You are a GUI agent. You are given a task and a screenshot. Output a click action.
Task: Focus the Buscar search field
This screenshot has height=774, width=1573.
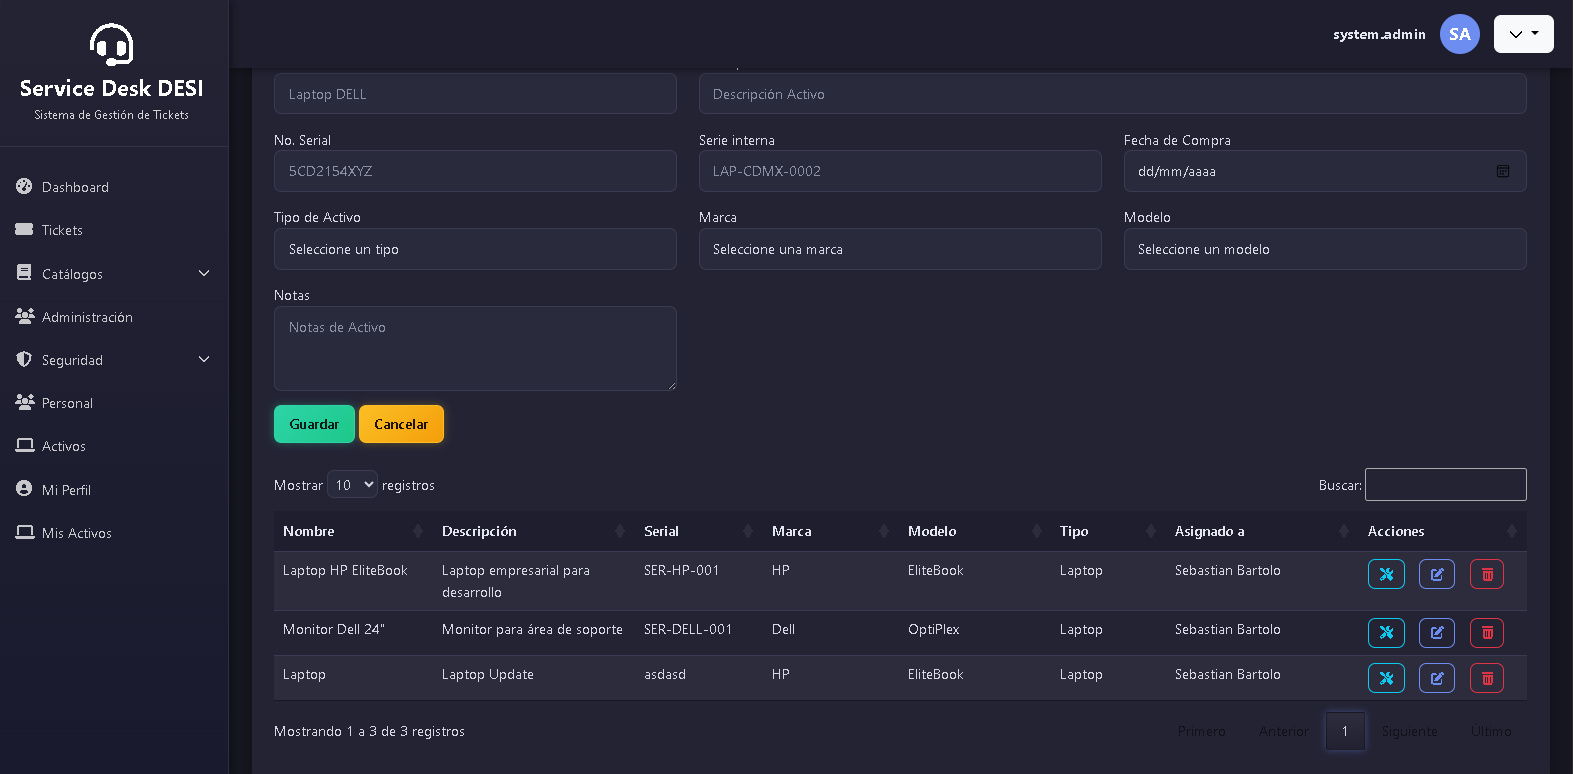pos(1446,484)
